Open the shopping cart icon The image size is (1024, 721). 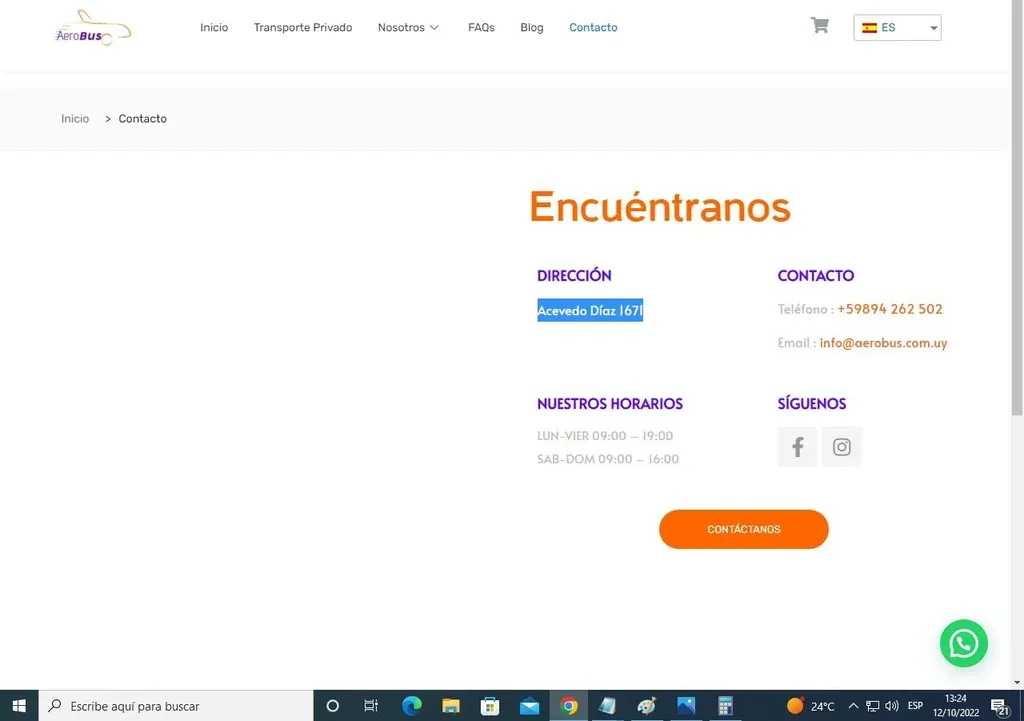[x=819, y=27]
